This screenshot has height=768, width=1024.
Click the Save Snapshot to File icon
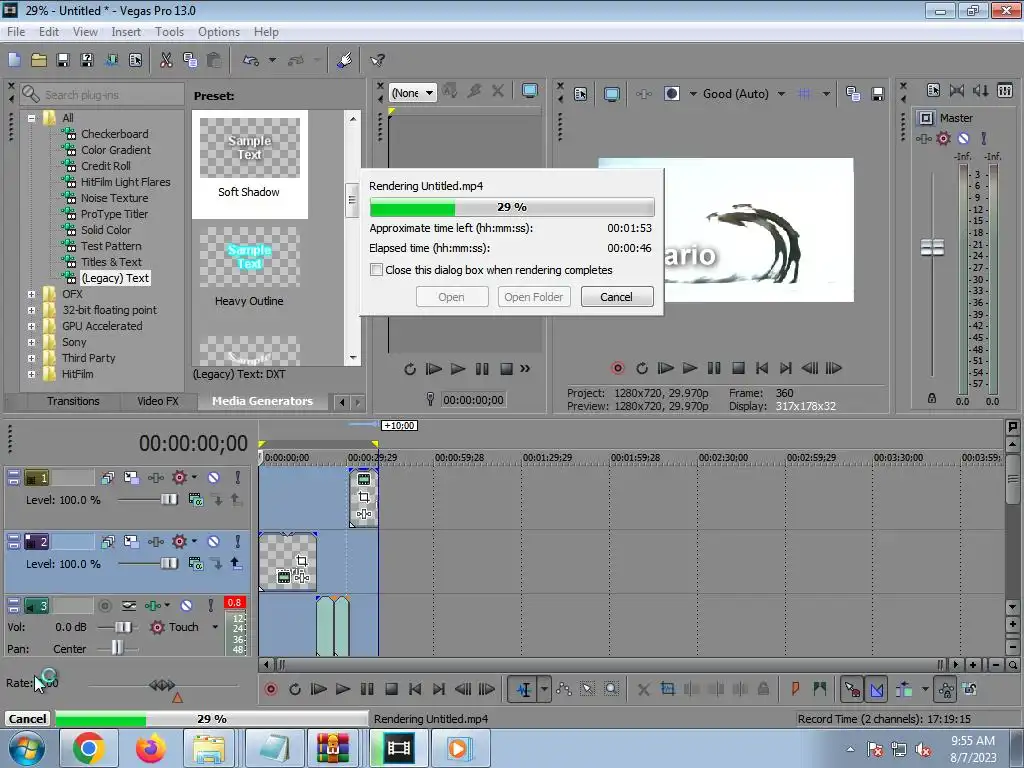[878, 94]
